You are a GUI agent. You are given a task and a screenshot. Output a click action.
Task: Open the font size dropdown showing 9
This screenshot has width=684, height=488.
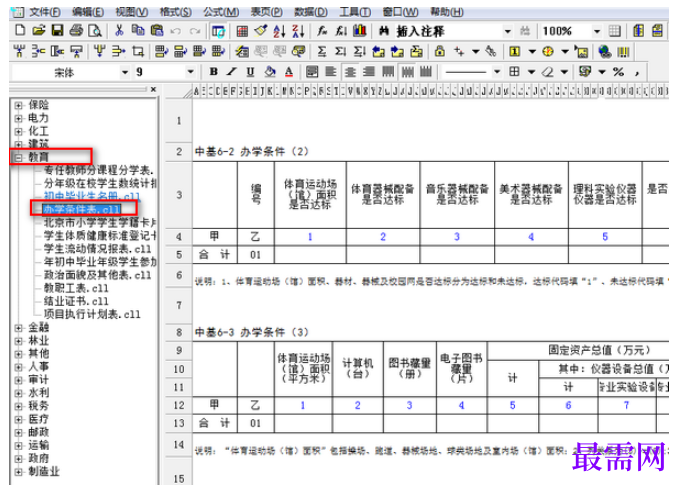click(x=190, y=72)
